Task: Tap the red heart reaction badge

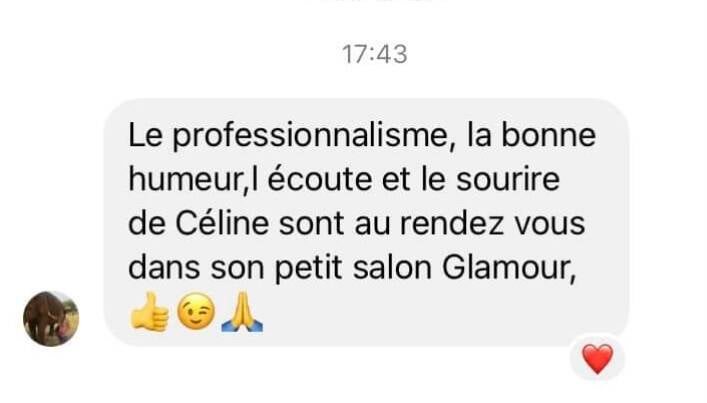Action: [x=597, y=359]
